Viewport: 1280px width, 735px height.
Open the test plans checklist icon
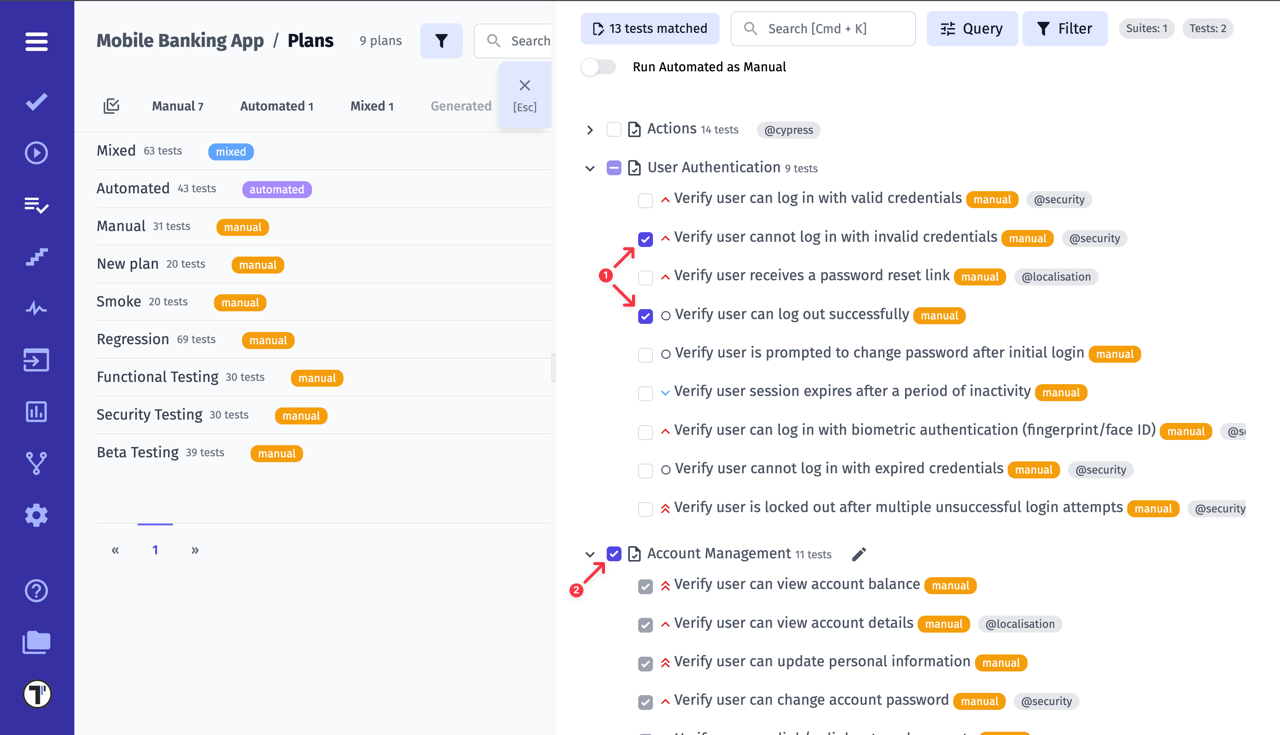(x=36, y=206)
